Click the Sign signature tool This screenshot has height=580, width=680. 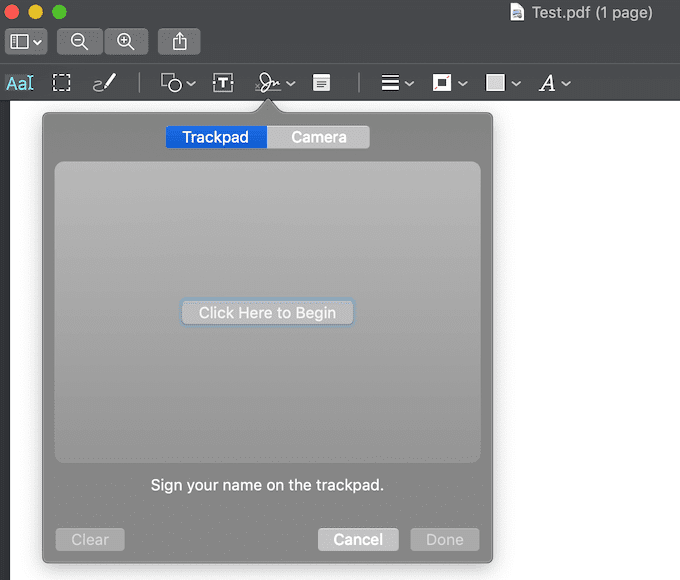(x=268, y=82)
